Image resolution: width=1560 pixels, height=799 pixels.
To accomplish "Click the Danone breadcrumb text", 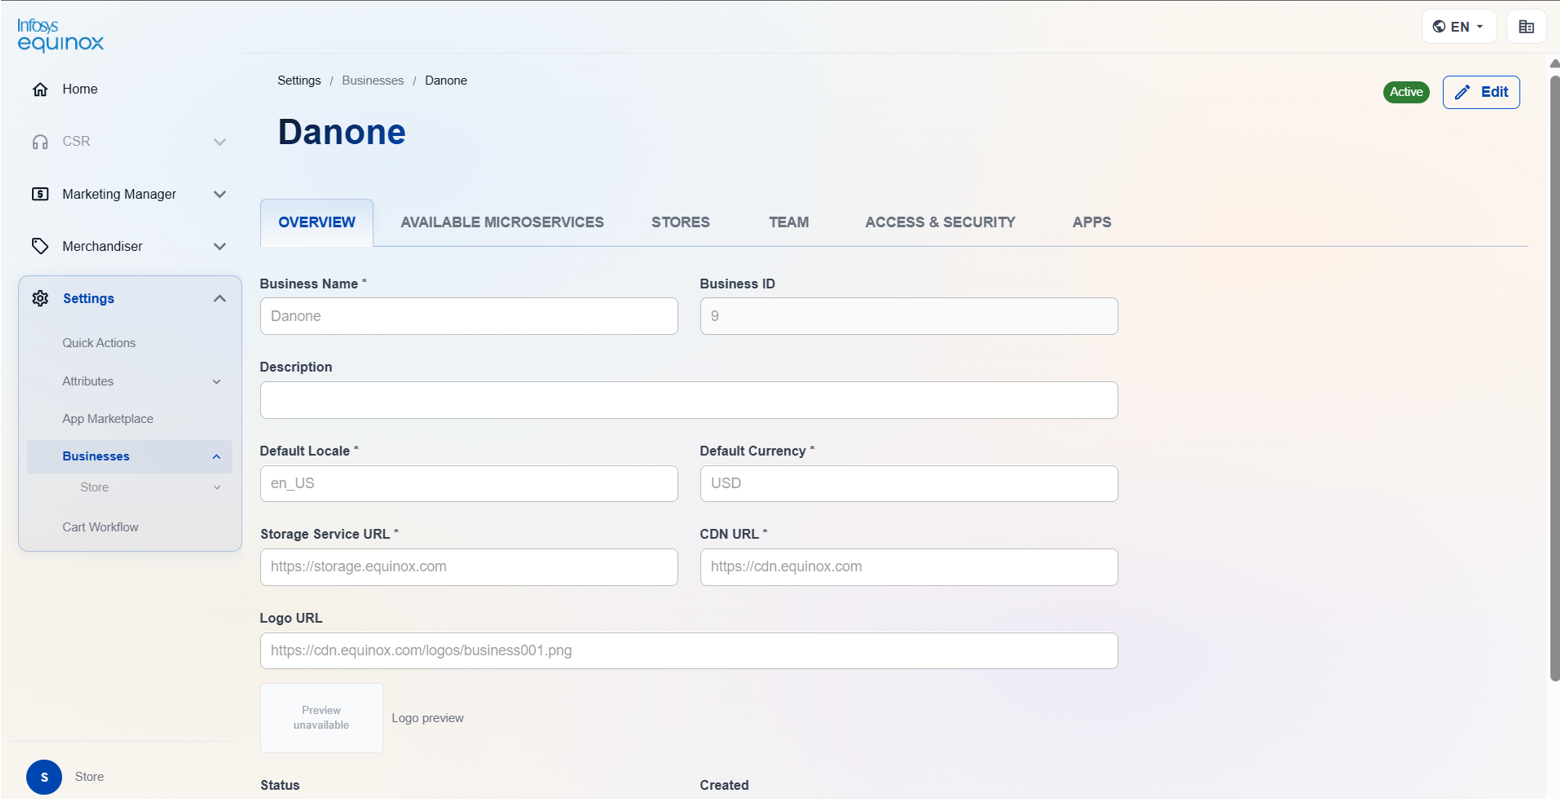I will click(446, 80).
